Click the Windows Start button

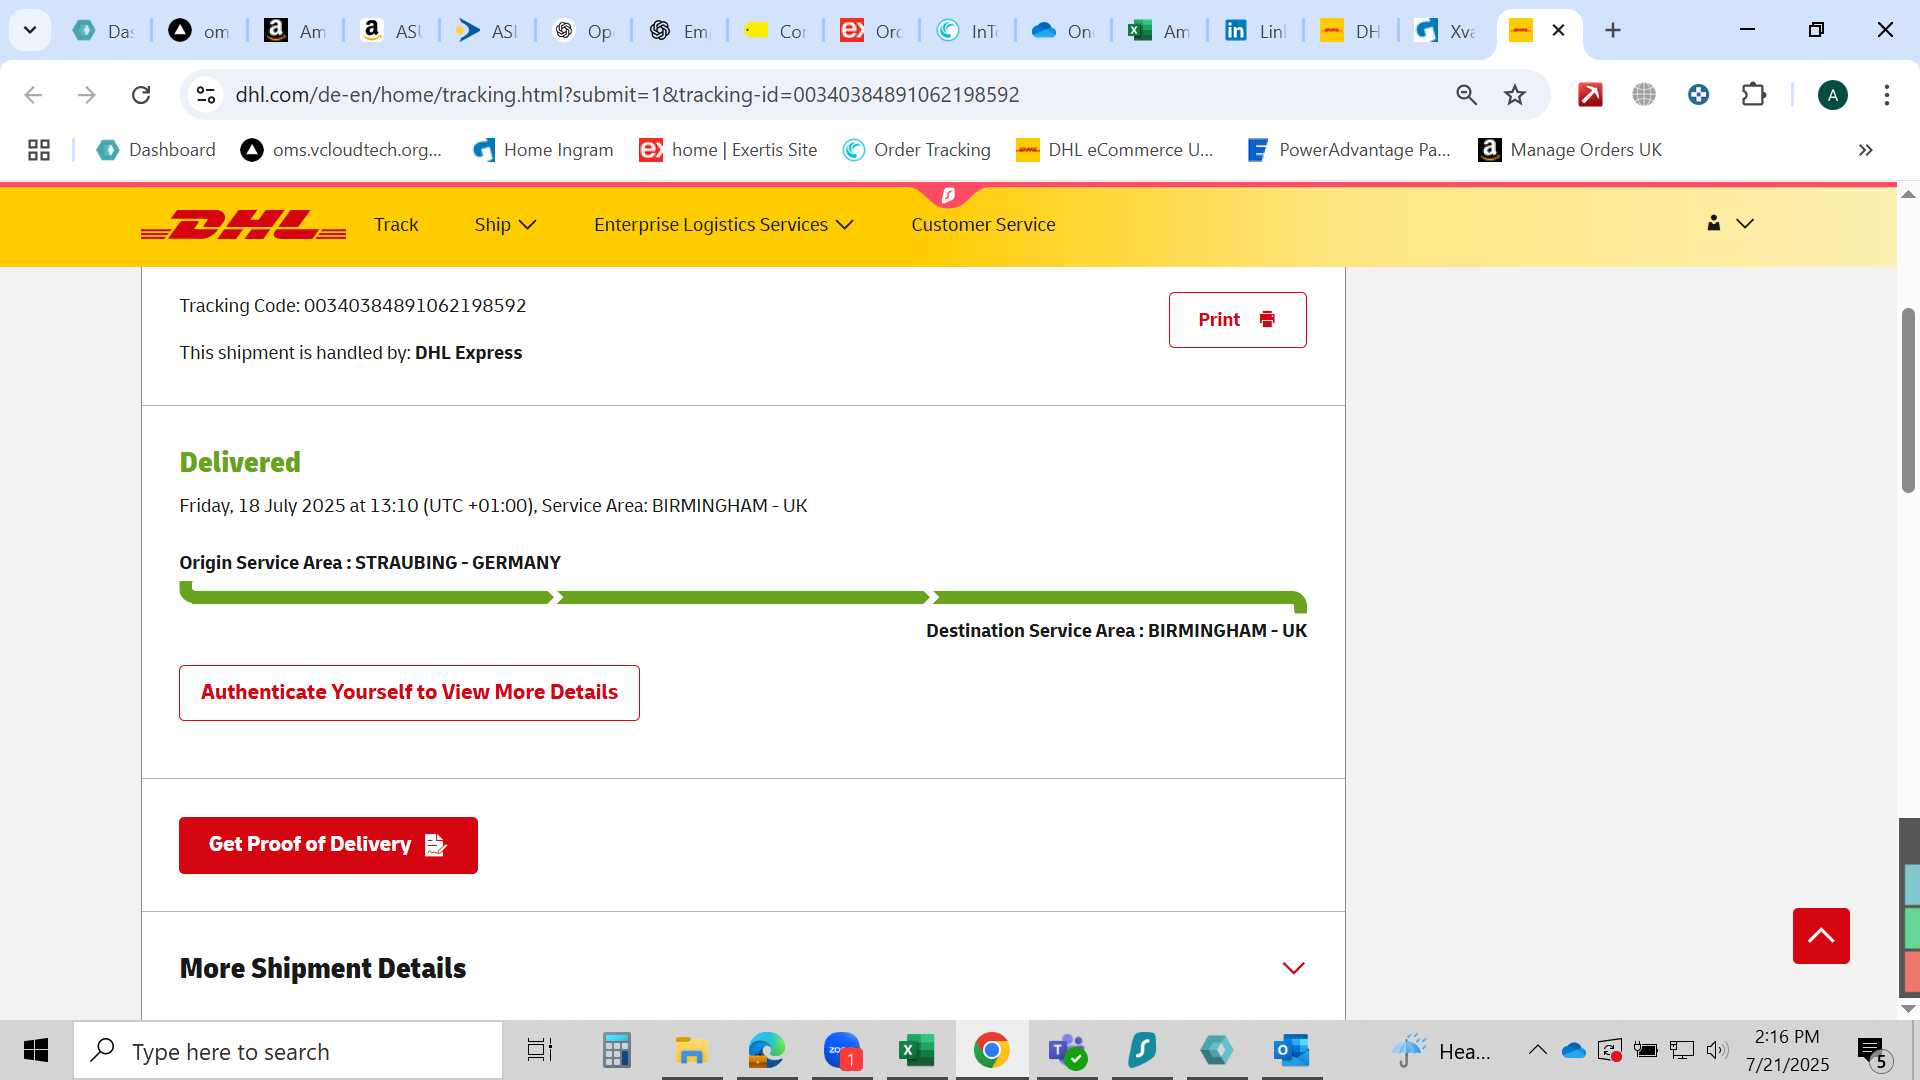36,1051
